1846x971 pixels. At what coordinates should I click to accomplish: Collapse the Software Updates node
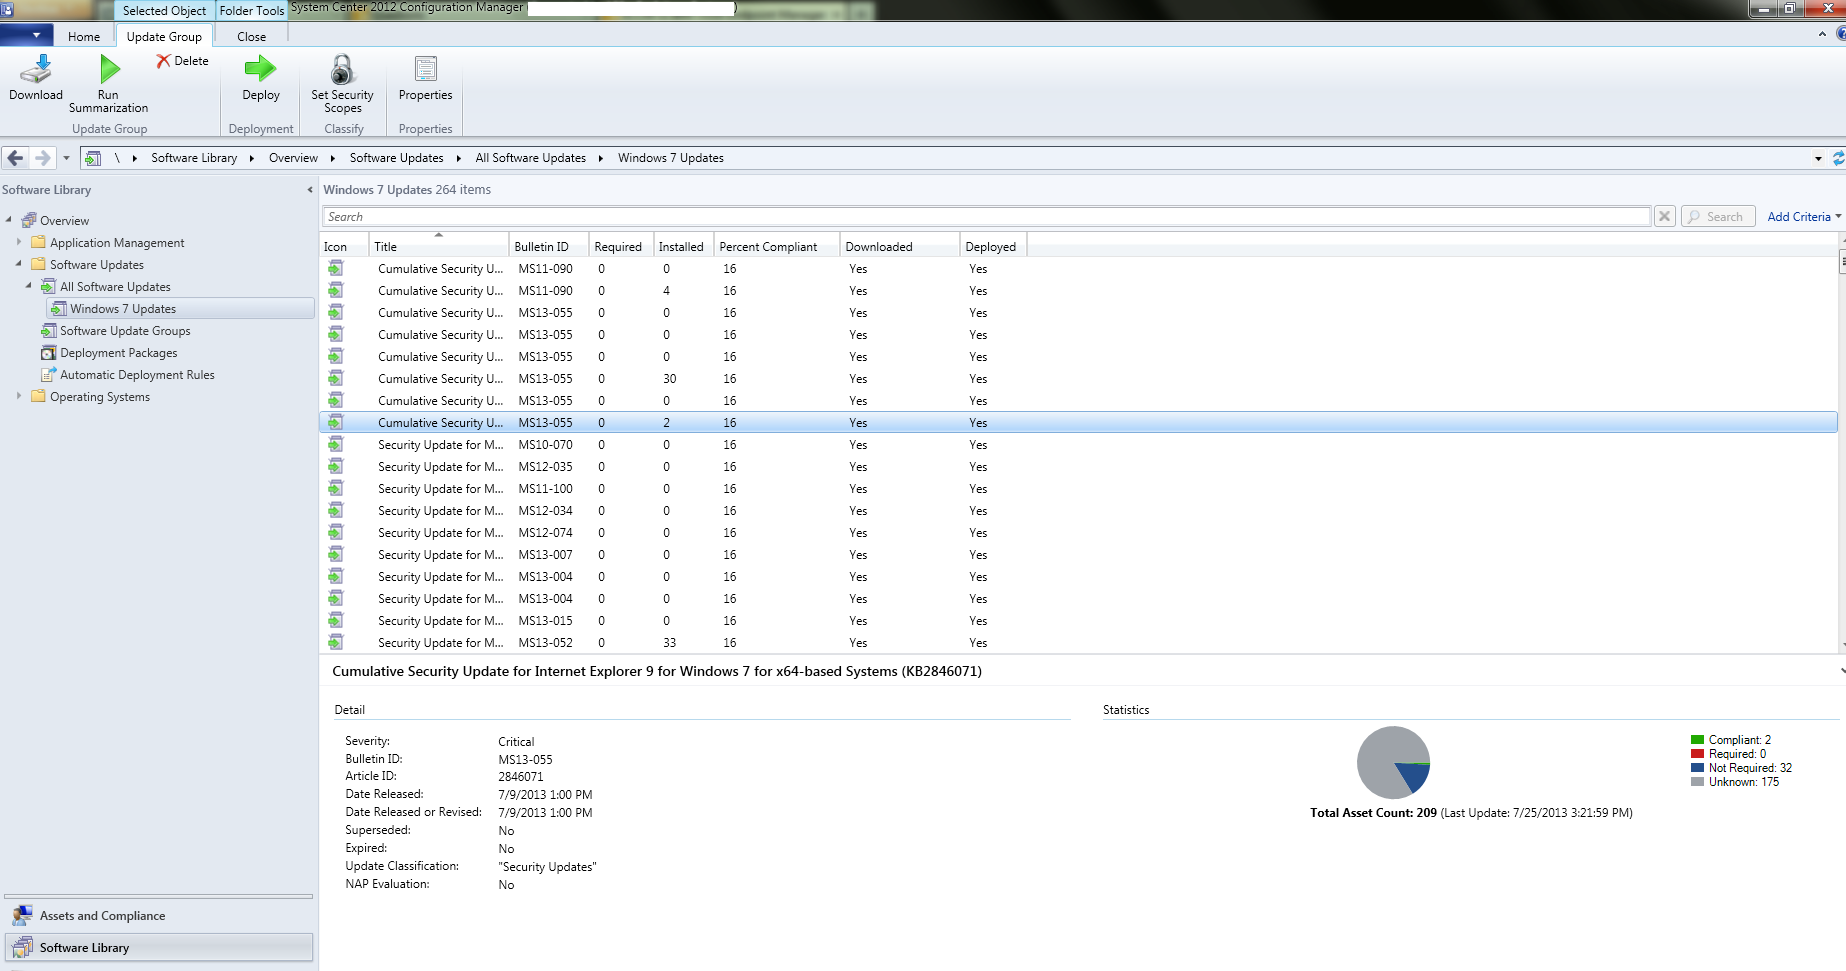click(x=19, y=264)
